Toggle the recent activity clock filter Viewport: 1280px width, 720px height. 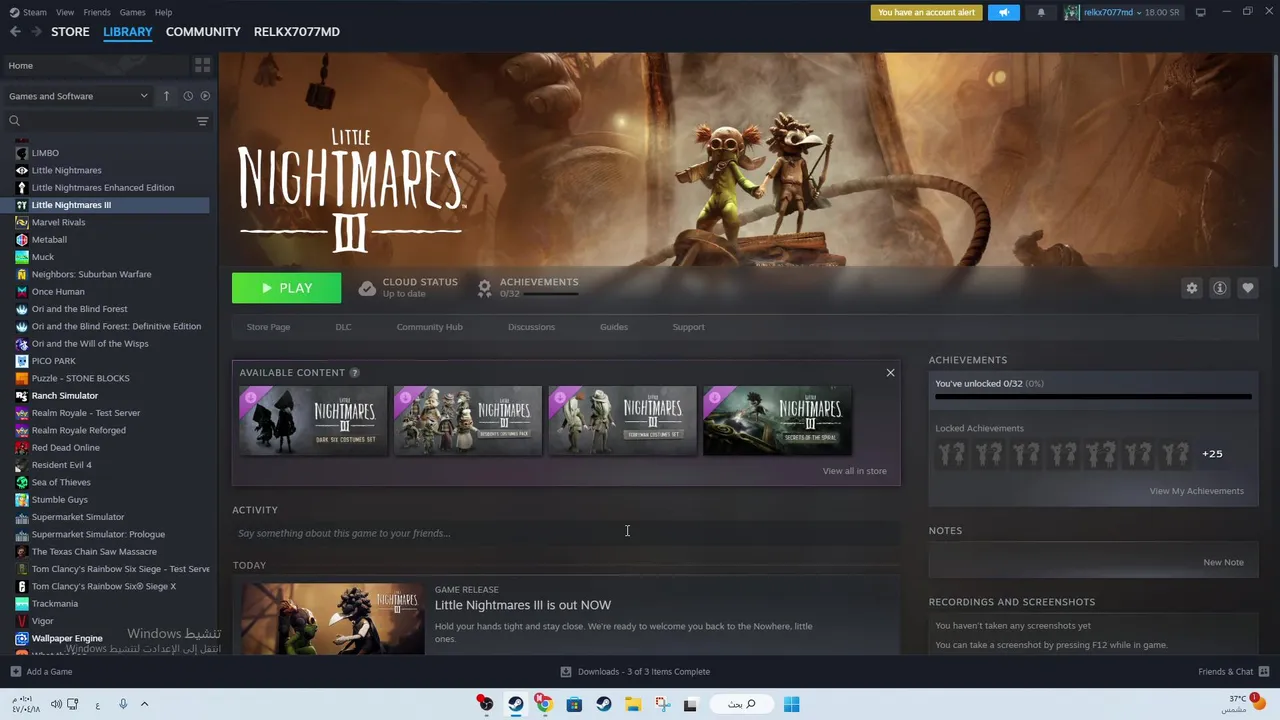tap(187, 96)
